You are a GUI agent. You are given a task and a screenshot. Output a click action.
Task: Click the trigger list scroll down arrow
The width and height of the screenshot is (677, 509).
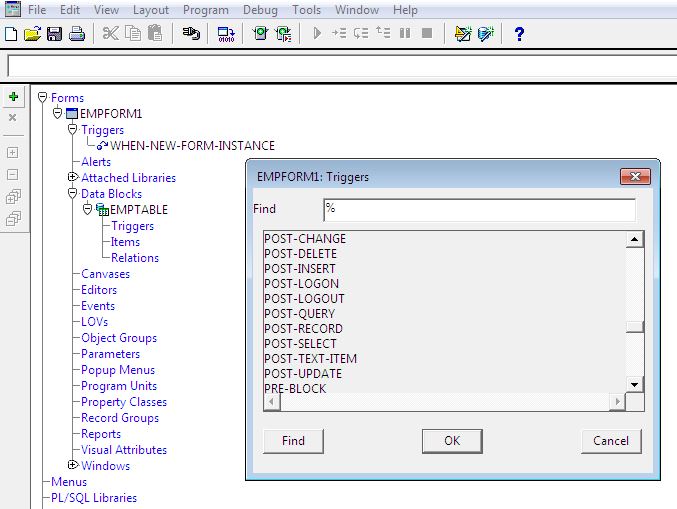point(635,384)
